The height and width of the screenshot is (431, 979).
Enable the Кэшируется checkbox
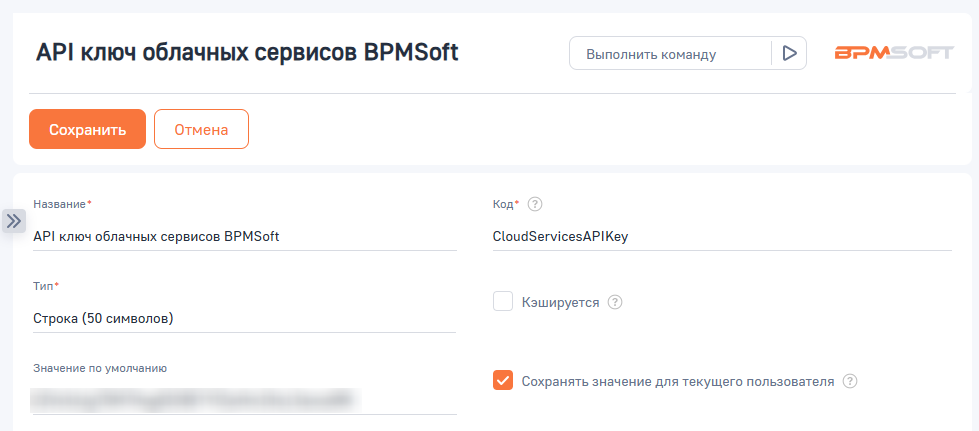[x=503, y=302]
